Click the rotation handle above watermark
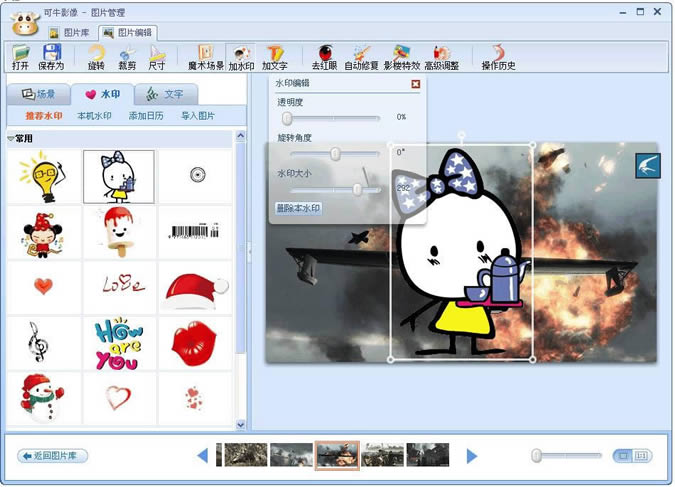The width and height of the screenshot is (675, 487). pos(461,134)
